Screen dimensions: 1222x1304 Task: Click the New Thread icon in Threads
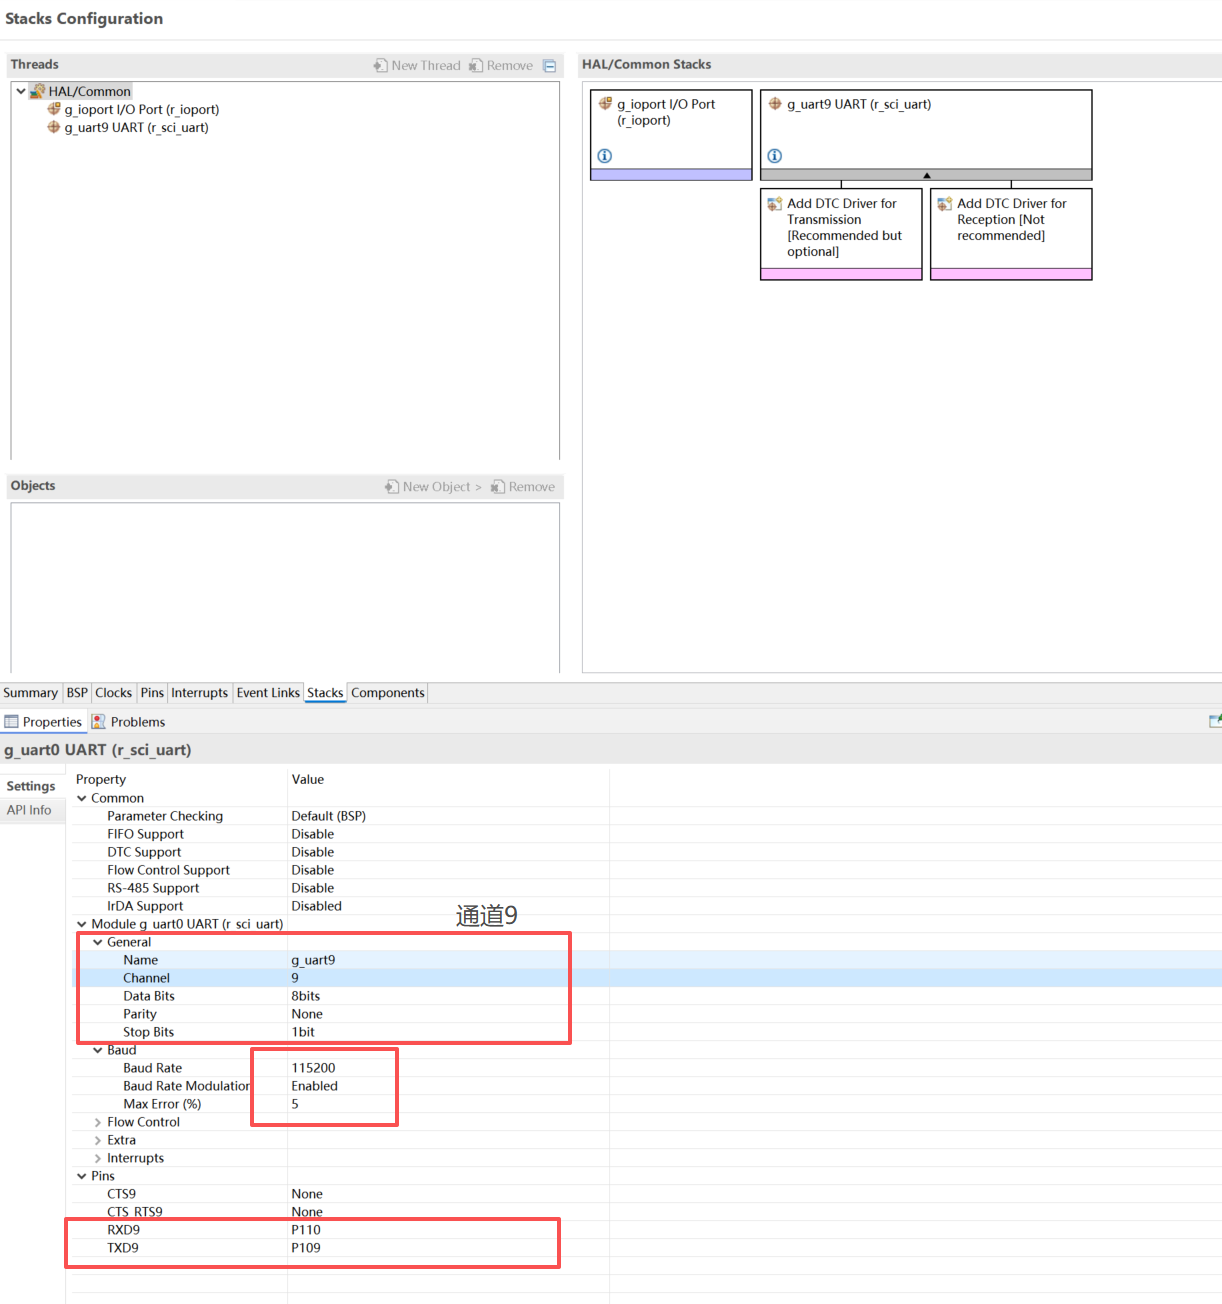click(x=380, y=66)
